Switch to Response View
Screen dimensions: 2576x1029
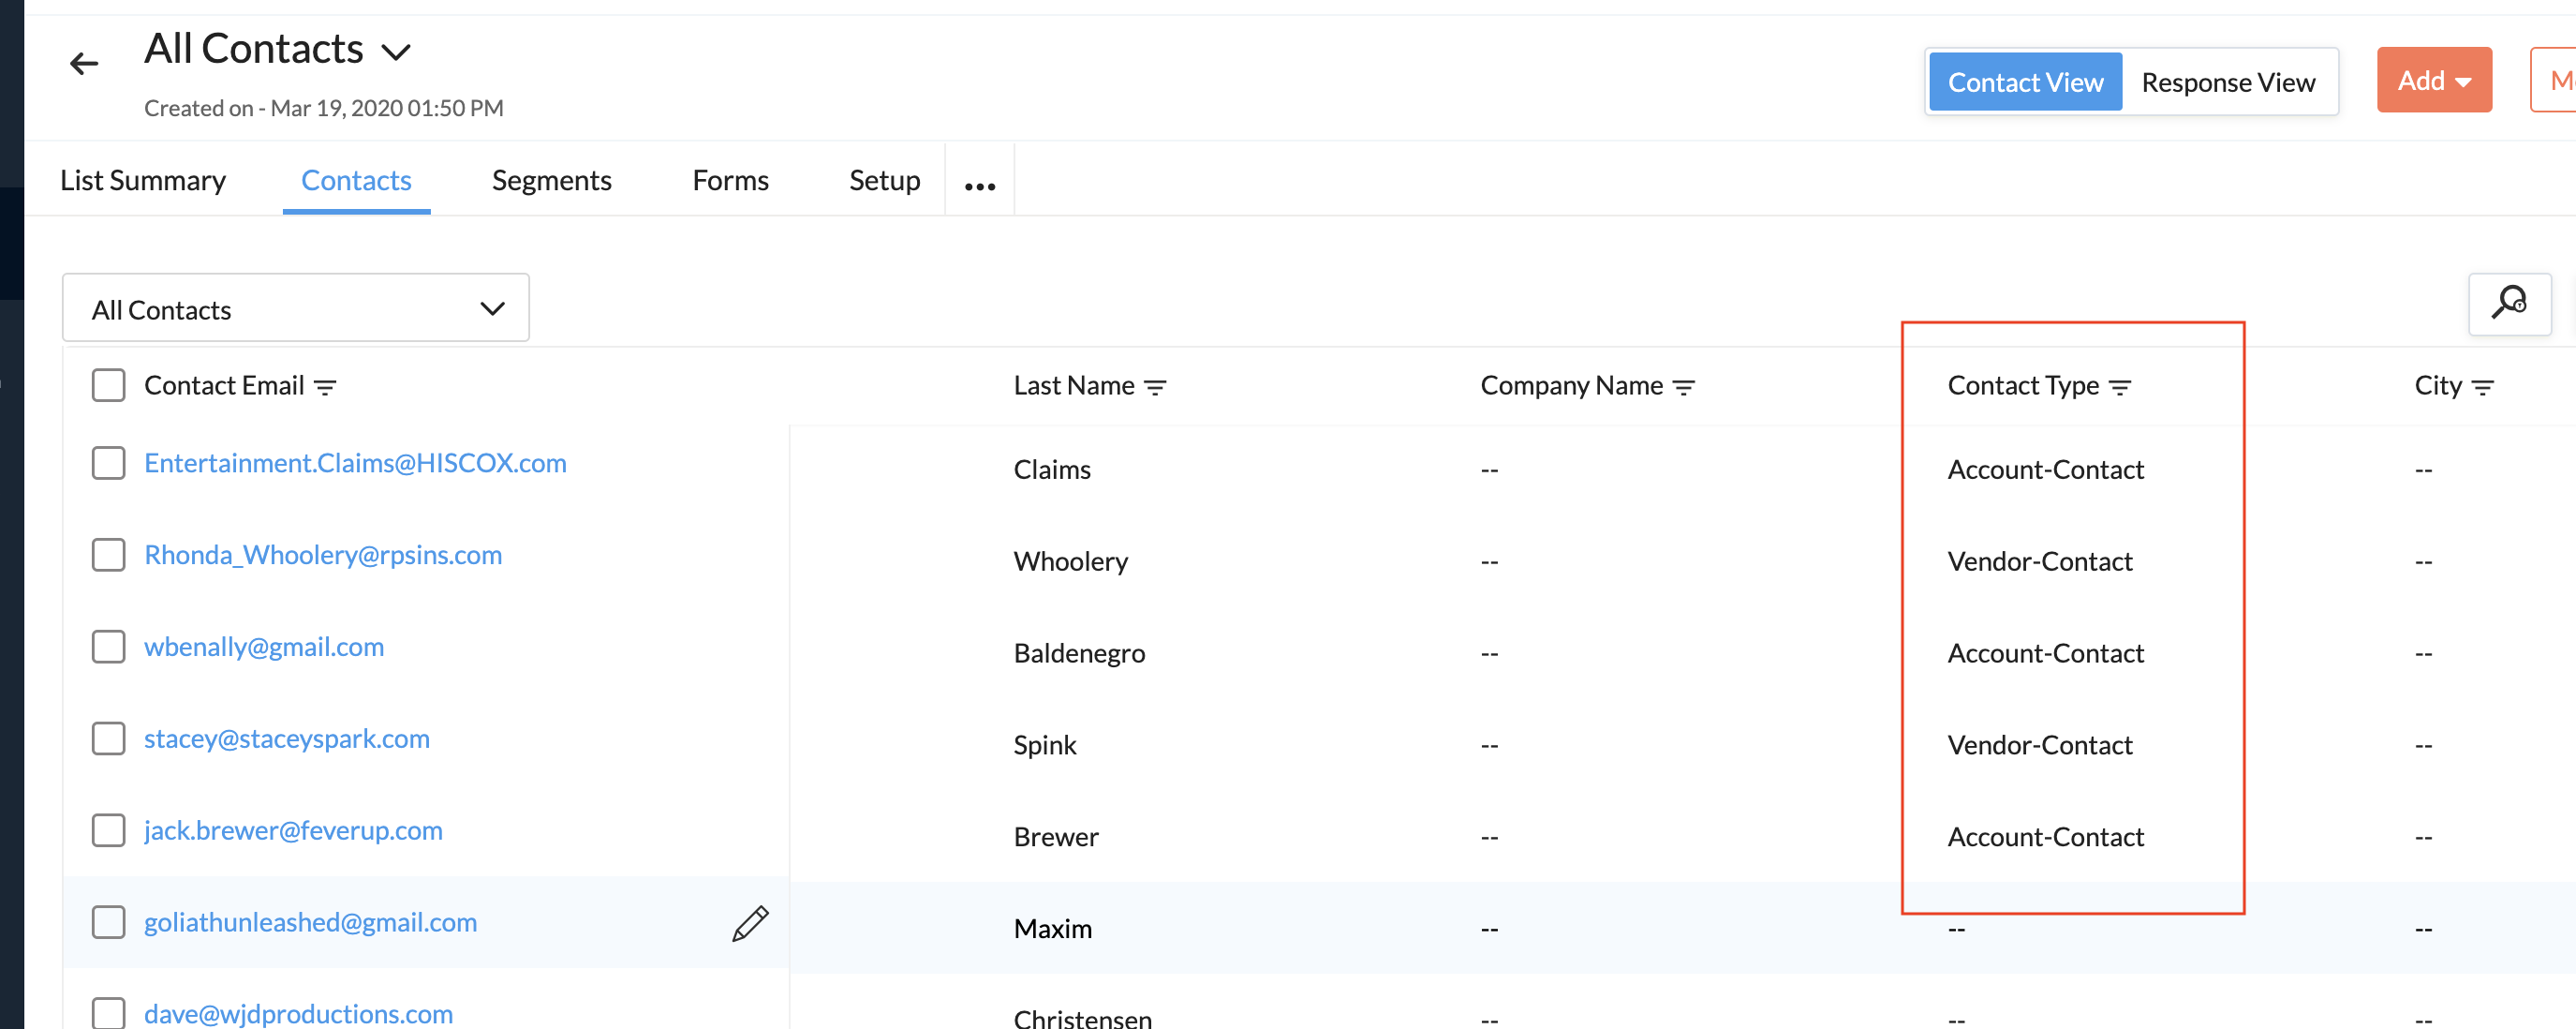[x=2228, y=82]
